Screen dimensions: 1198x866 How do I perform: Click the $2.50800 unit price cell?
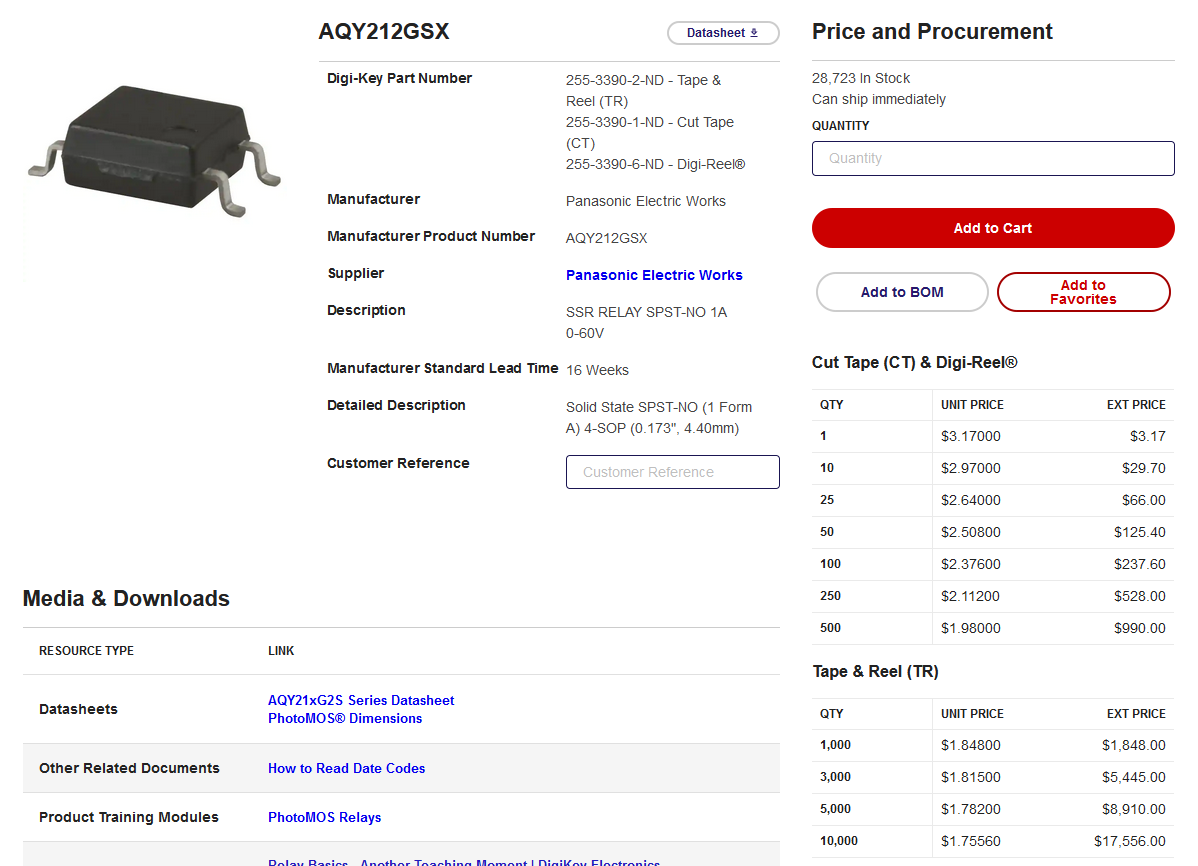970,533
